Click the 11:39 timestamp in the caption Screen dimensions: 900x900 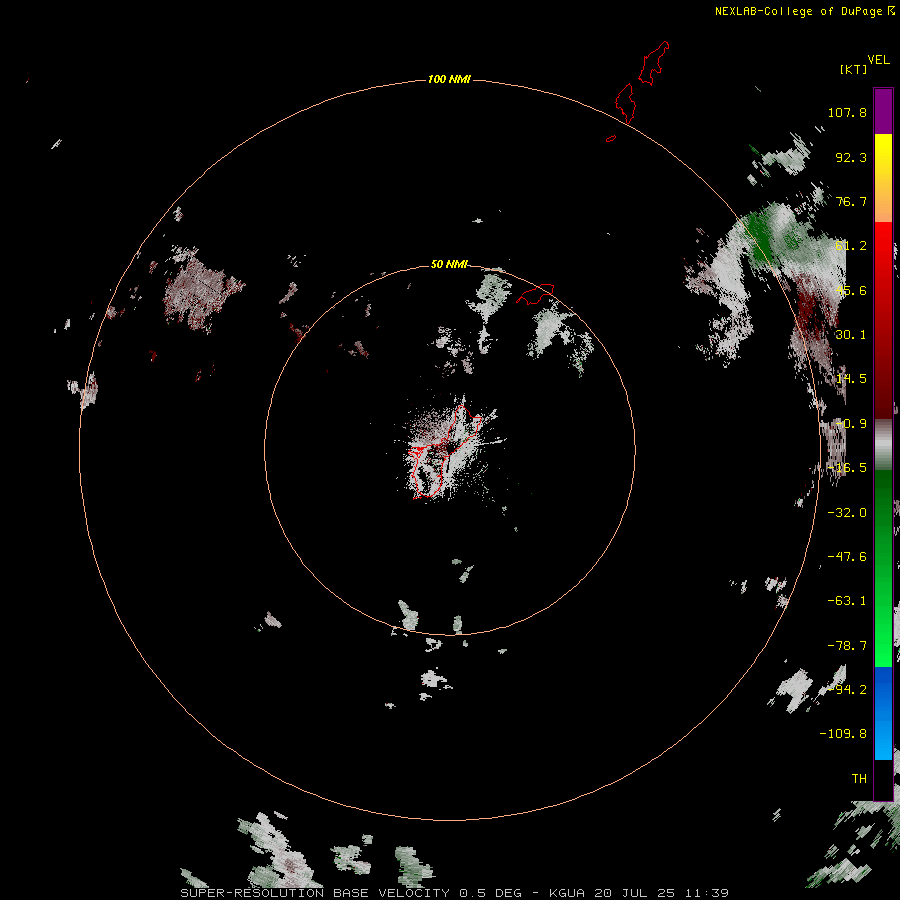click(707, 893)
